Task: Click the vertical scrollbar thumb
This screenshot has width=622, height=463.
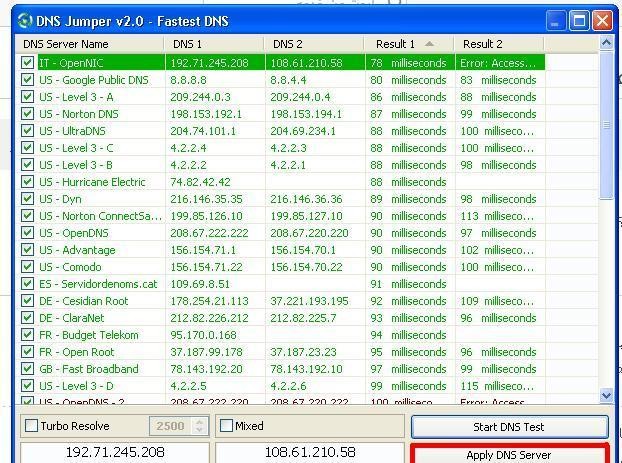Action: [x=606, y=125]
